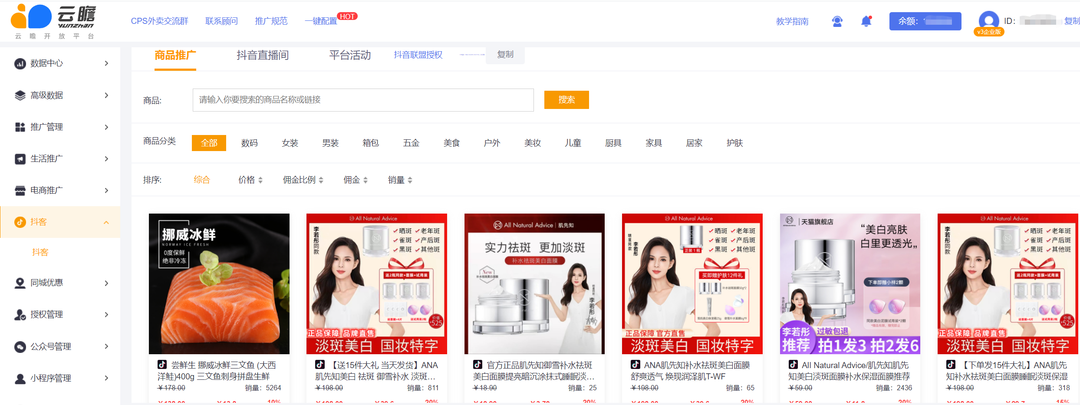This screenshot has height=405, width=1080.
Task: Open the 数据中心 sidebar icon
Action: tap(20, 63)
